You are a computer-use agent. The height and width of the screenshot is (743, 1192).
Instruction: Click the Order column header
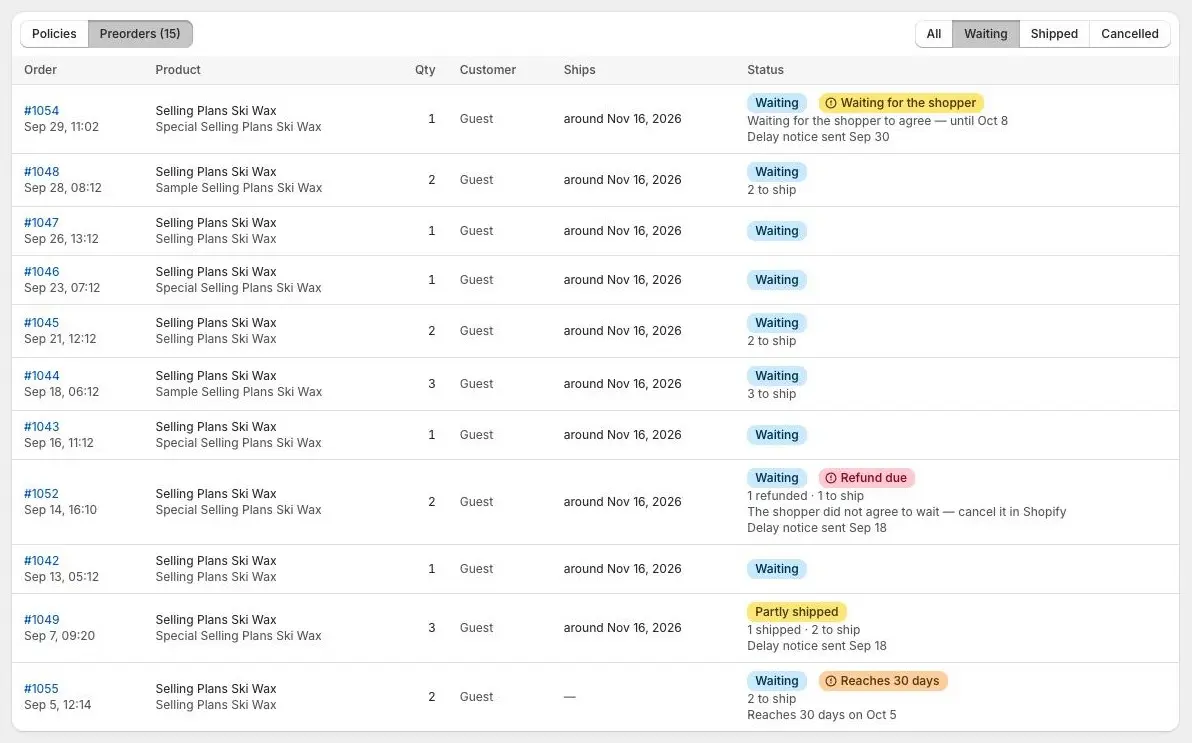tap(40, 69)
